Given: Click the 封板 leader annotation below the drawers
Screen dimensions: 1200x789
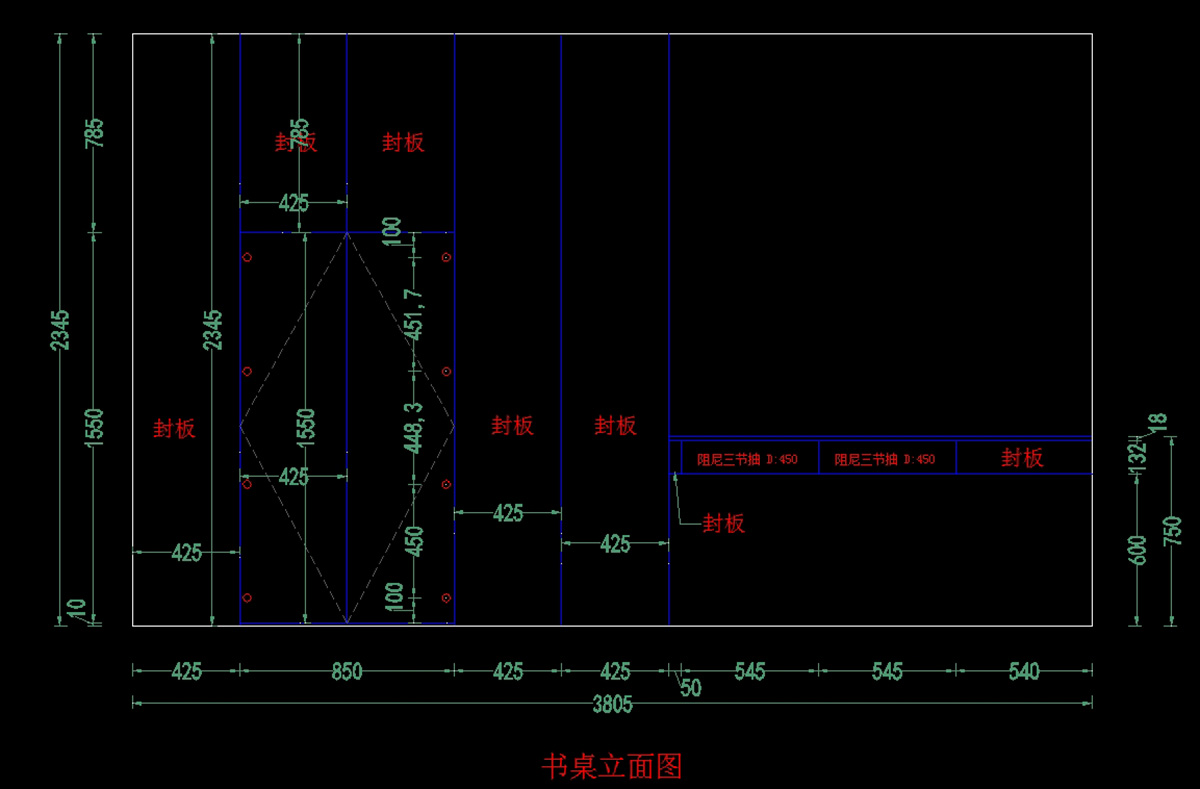Looking at the screenshot, I should 723,523.
